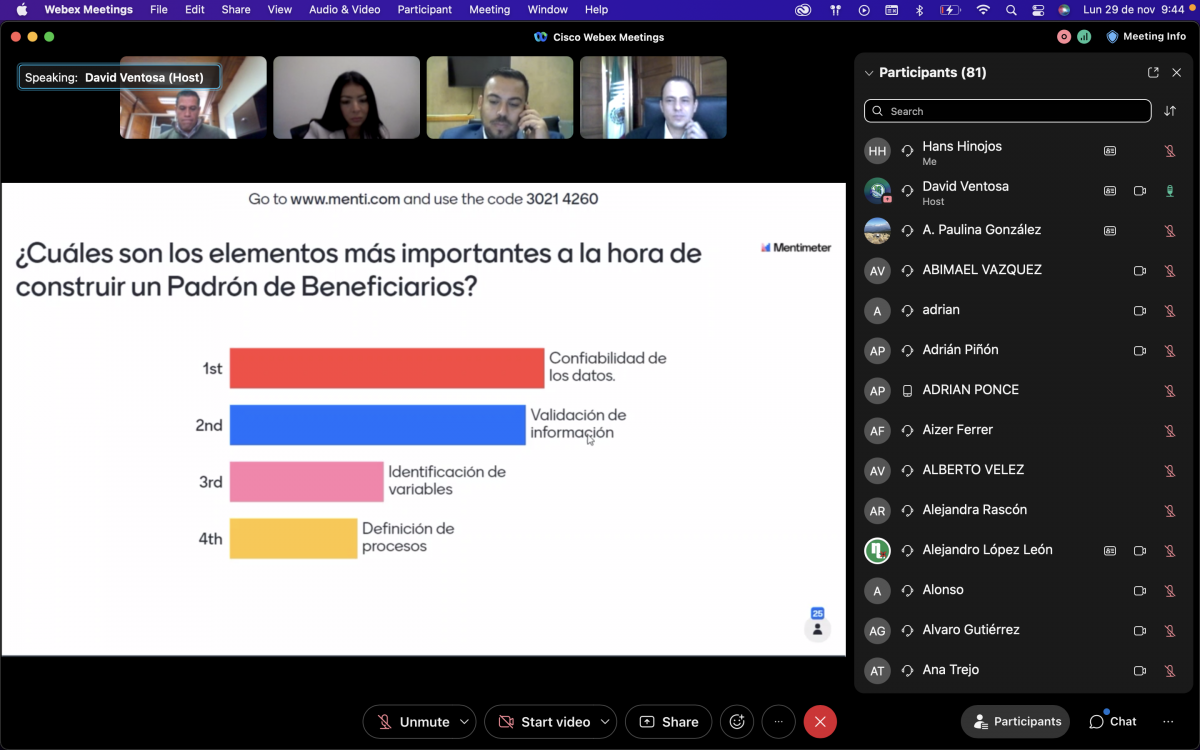Open the participant sort options
Viewport: 1200px width, 750px height.
point(1170,111)
